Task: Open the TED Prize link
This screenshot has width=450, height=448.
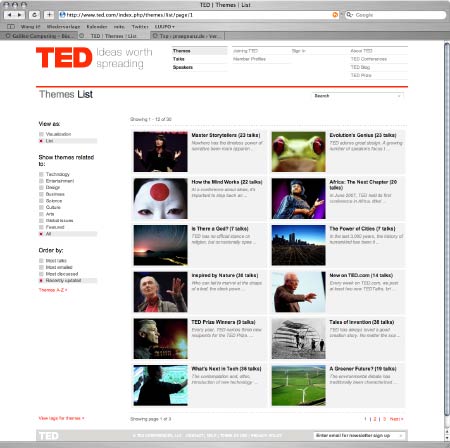Action: [x=361, y=75]
